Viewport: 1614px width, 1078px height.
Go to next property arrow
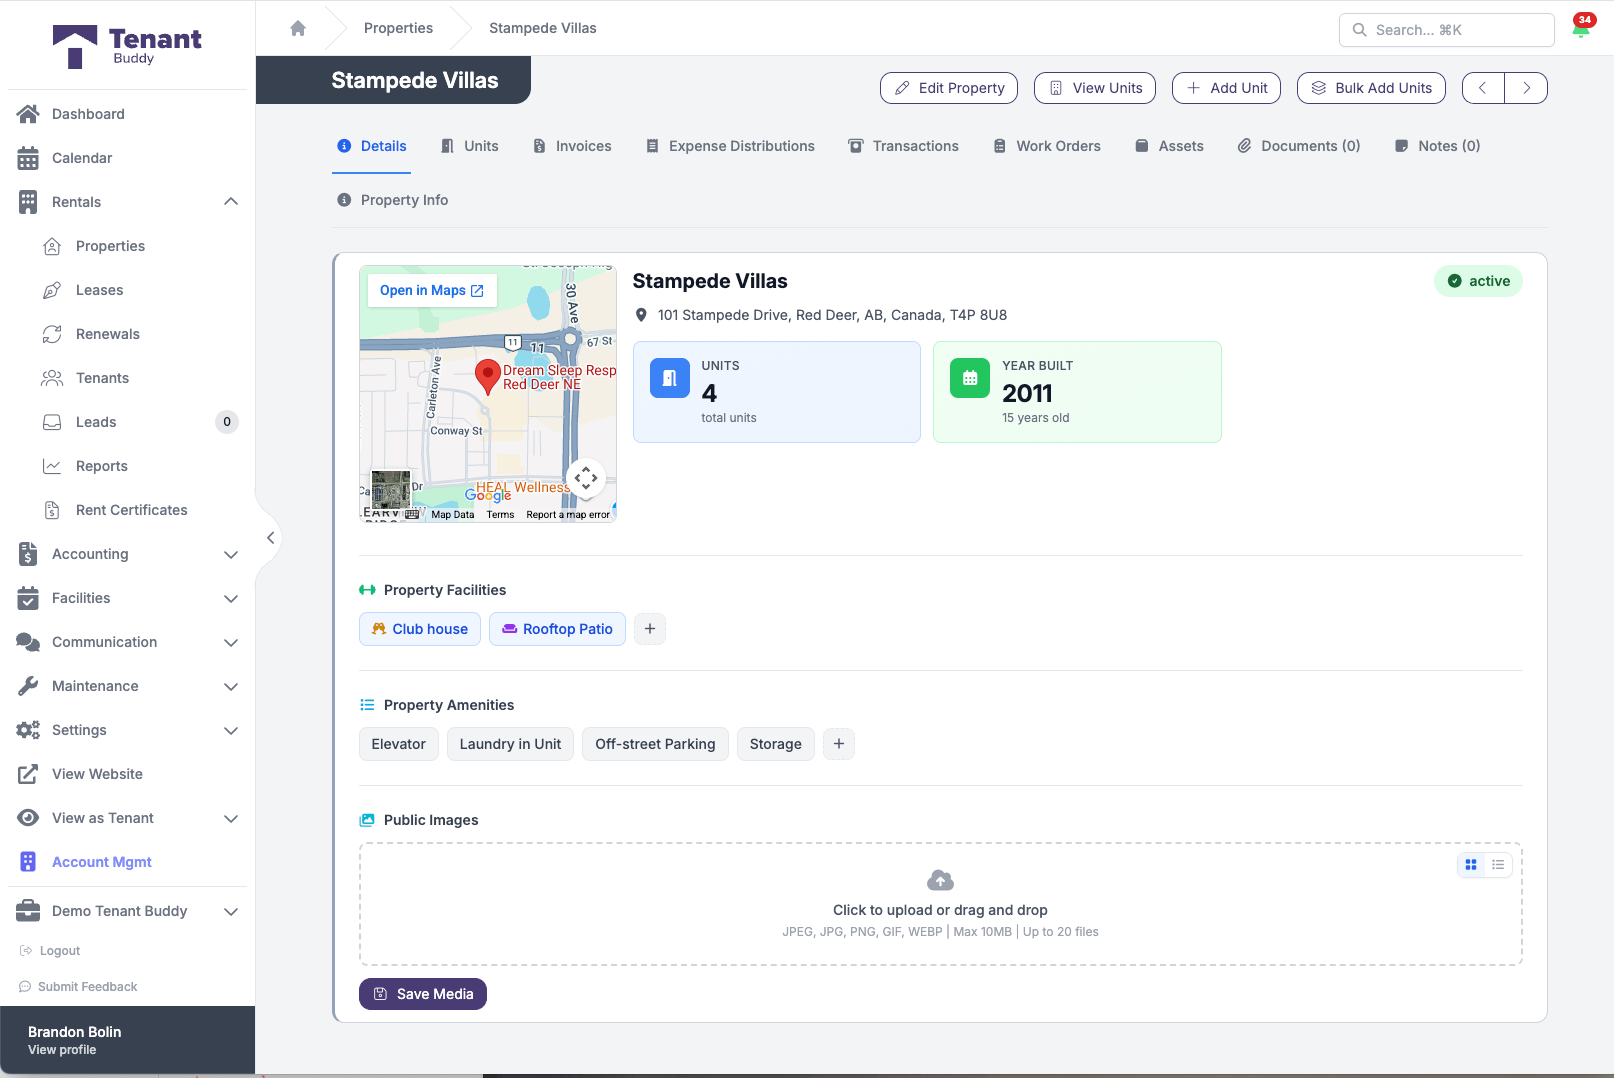tap(1526, 88)
